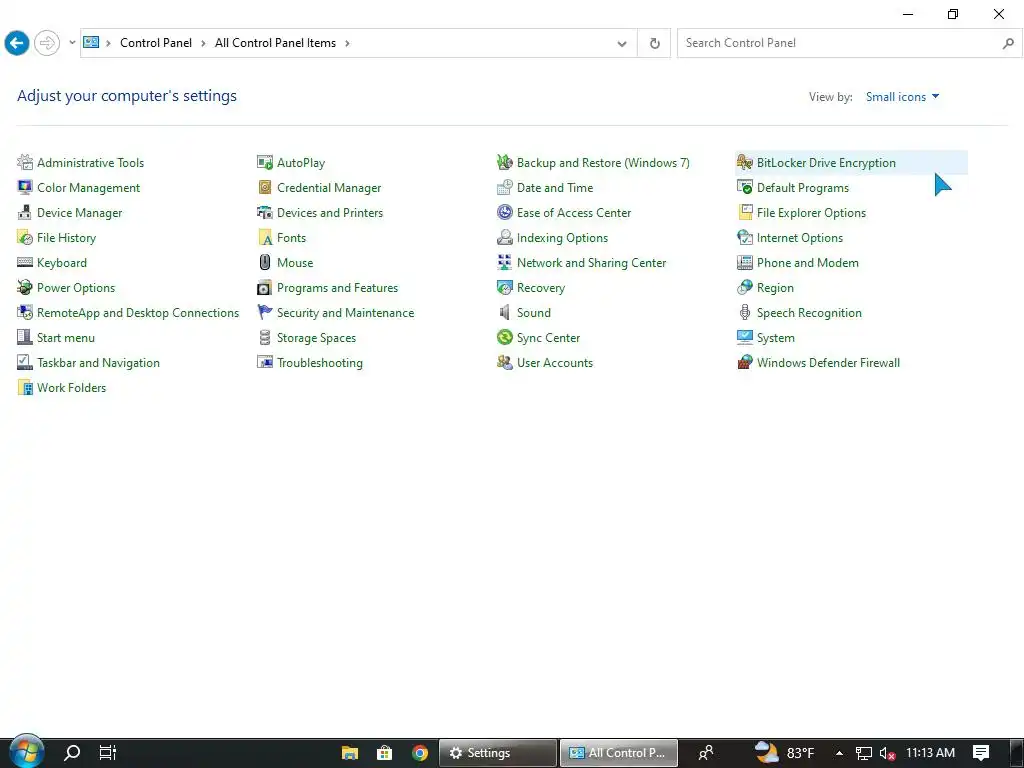1024x768 pixels.
Task: Go back with the Back arrow button
Action: pyautogui.click(x=16, y=43)
